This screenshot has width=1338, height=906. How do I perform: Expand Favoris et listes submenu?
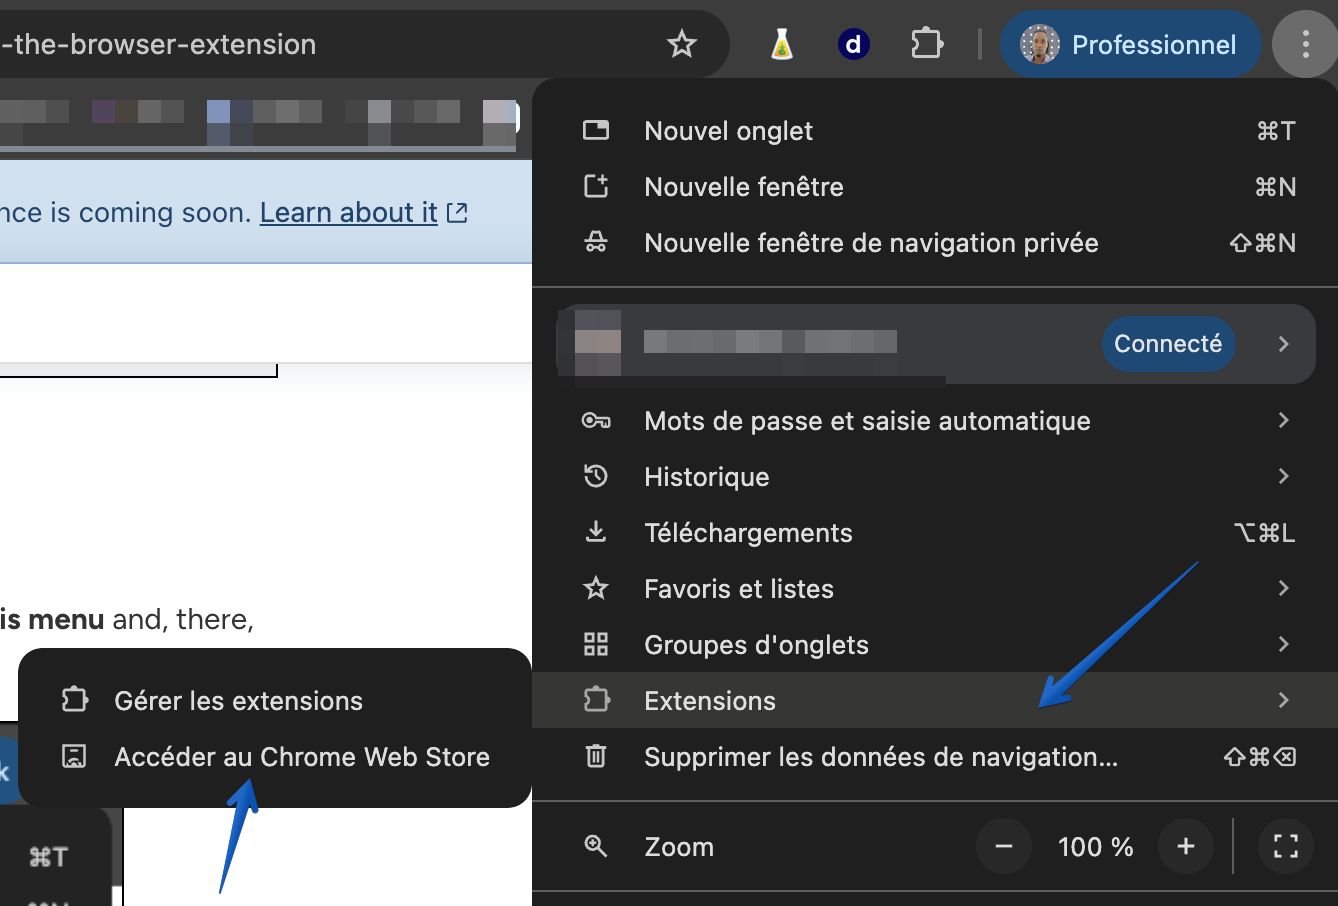pos(1284,588)
